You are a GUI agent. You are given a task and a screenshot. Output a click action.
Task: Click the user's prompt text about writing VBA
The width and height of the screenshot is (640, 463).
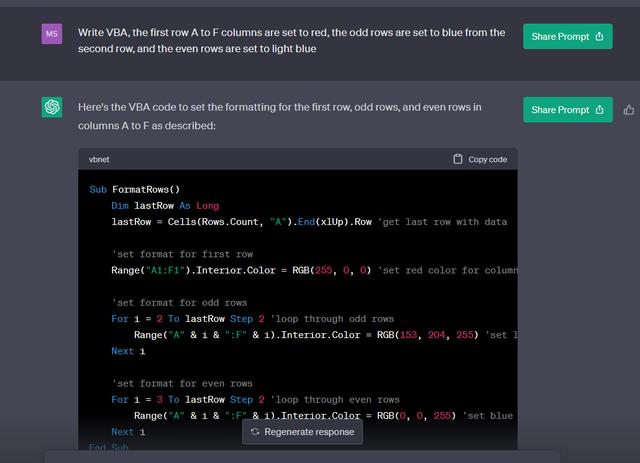tap(291, 40)
